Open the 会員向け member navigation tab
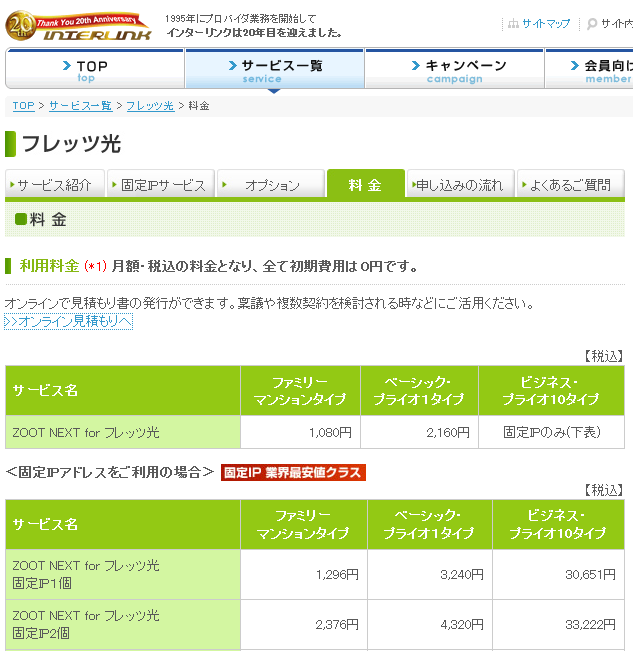Image resolution: width=633 pixels, height=651 pixels. 589,69
